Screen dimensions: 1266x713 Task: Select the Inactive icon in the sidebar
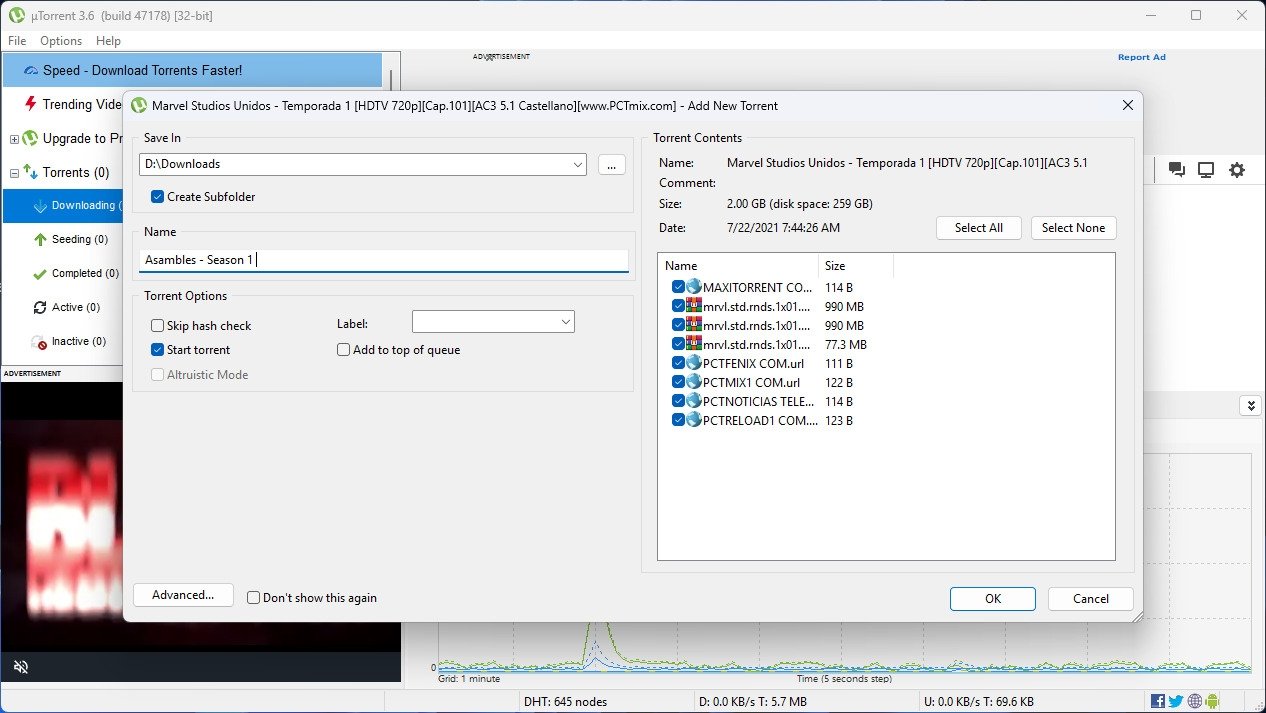pyautogui.click(x=40, y=342)
